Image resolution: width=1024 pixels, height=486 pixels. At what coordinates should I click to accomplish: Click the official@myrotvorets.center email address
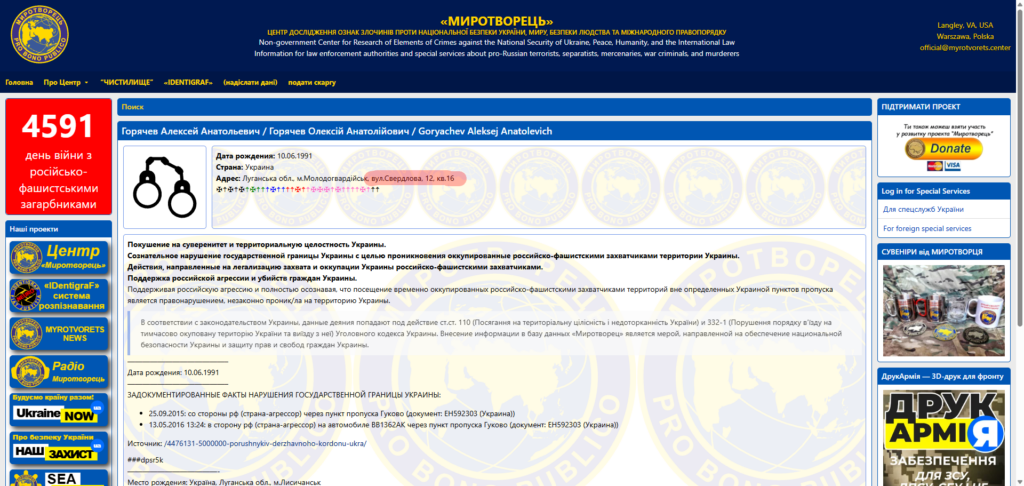pyautogui.click(x=965, y=48)
